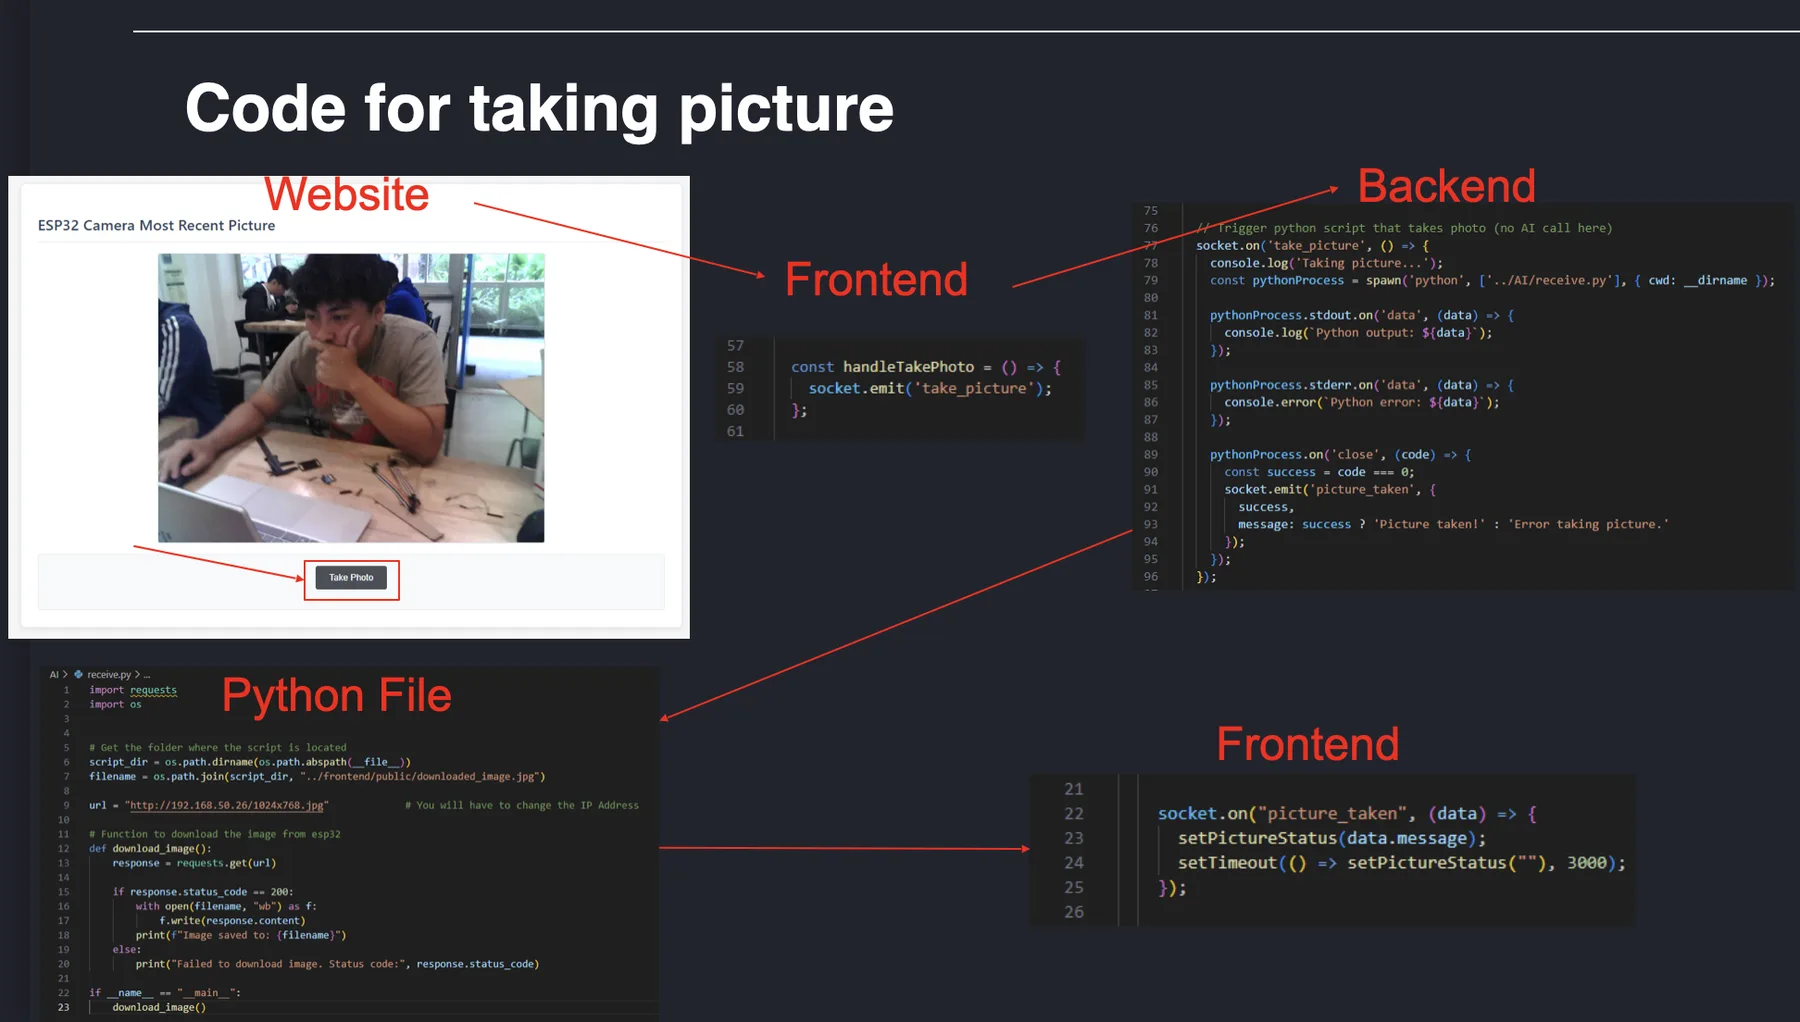The height and width of the screenshot is (1022, 1800).
Task: Click the 'Image saved to' print statement
Action: [x=241, y=935]
